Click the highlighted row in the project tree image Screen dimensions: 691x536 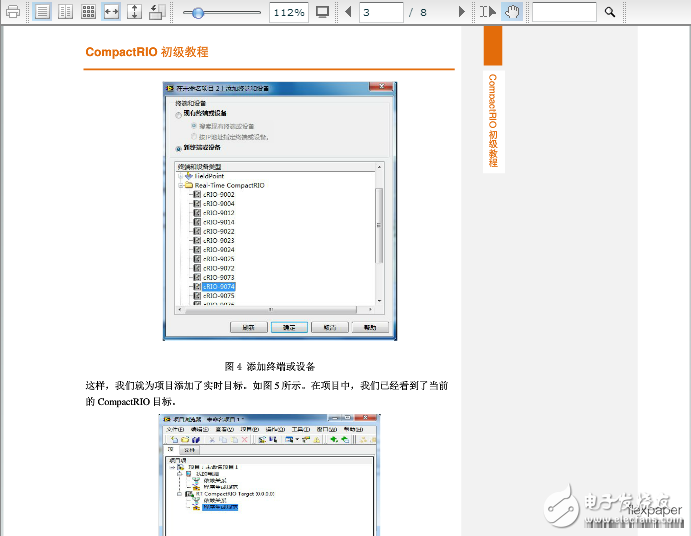[x=220, y=508]
